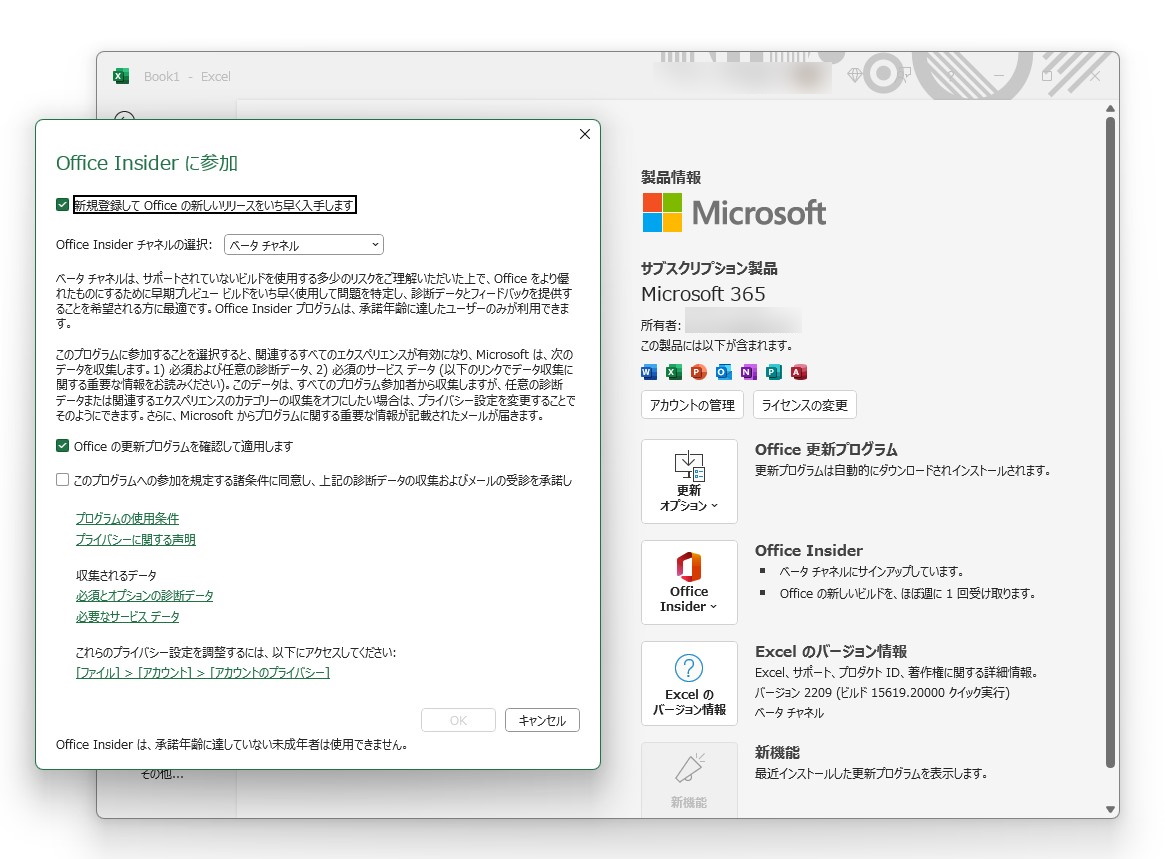Open the Office Insider チャネル dropdown
The image size is (1165, 859).
click(303, 244)
